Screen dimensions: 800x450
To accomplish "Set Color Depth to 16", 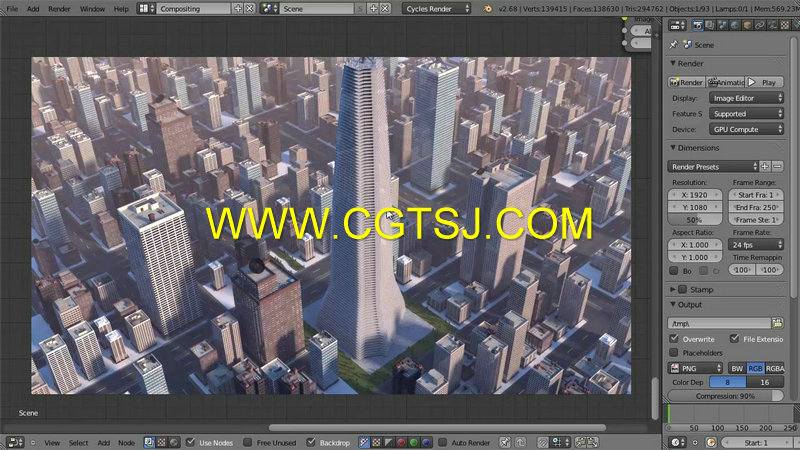I will (x=765, y=382).
